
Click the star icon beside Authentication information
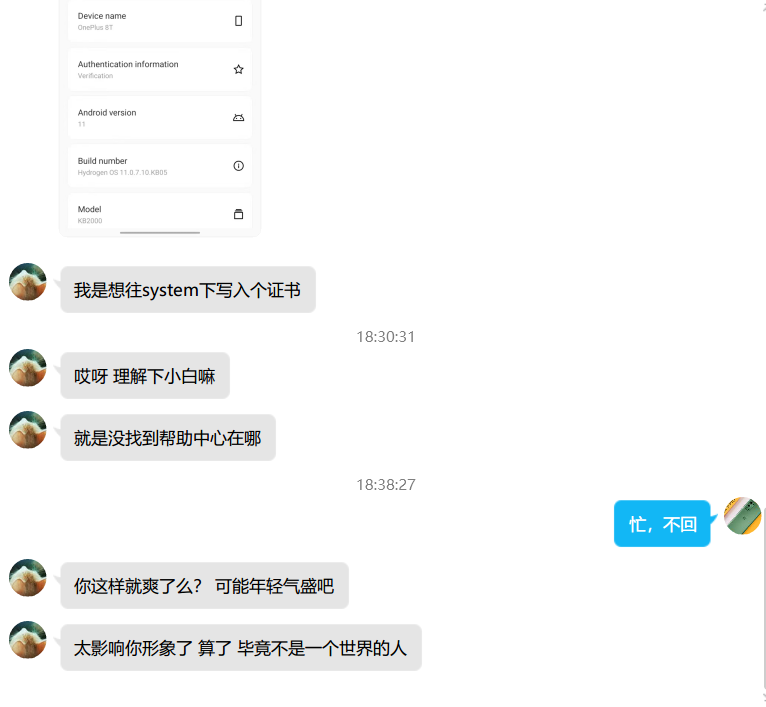tap(238, 69)
